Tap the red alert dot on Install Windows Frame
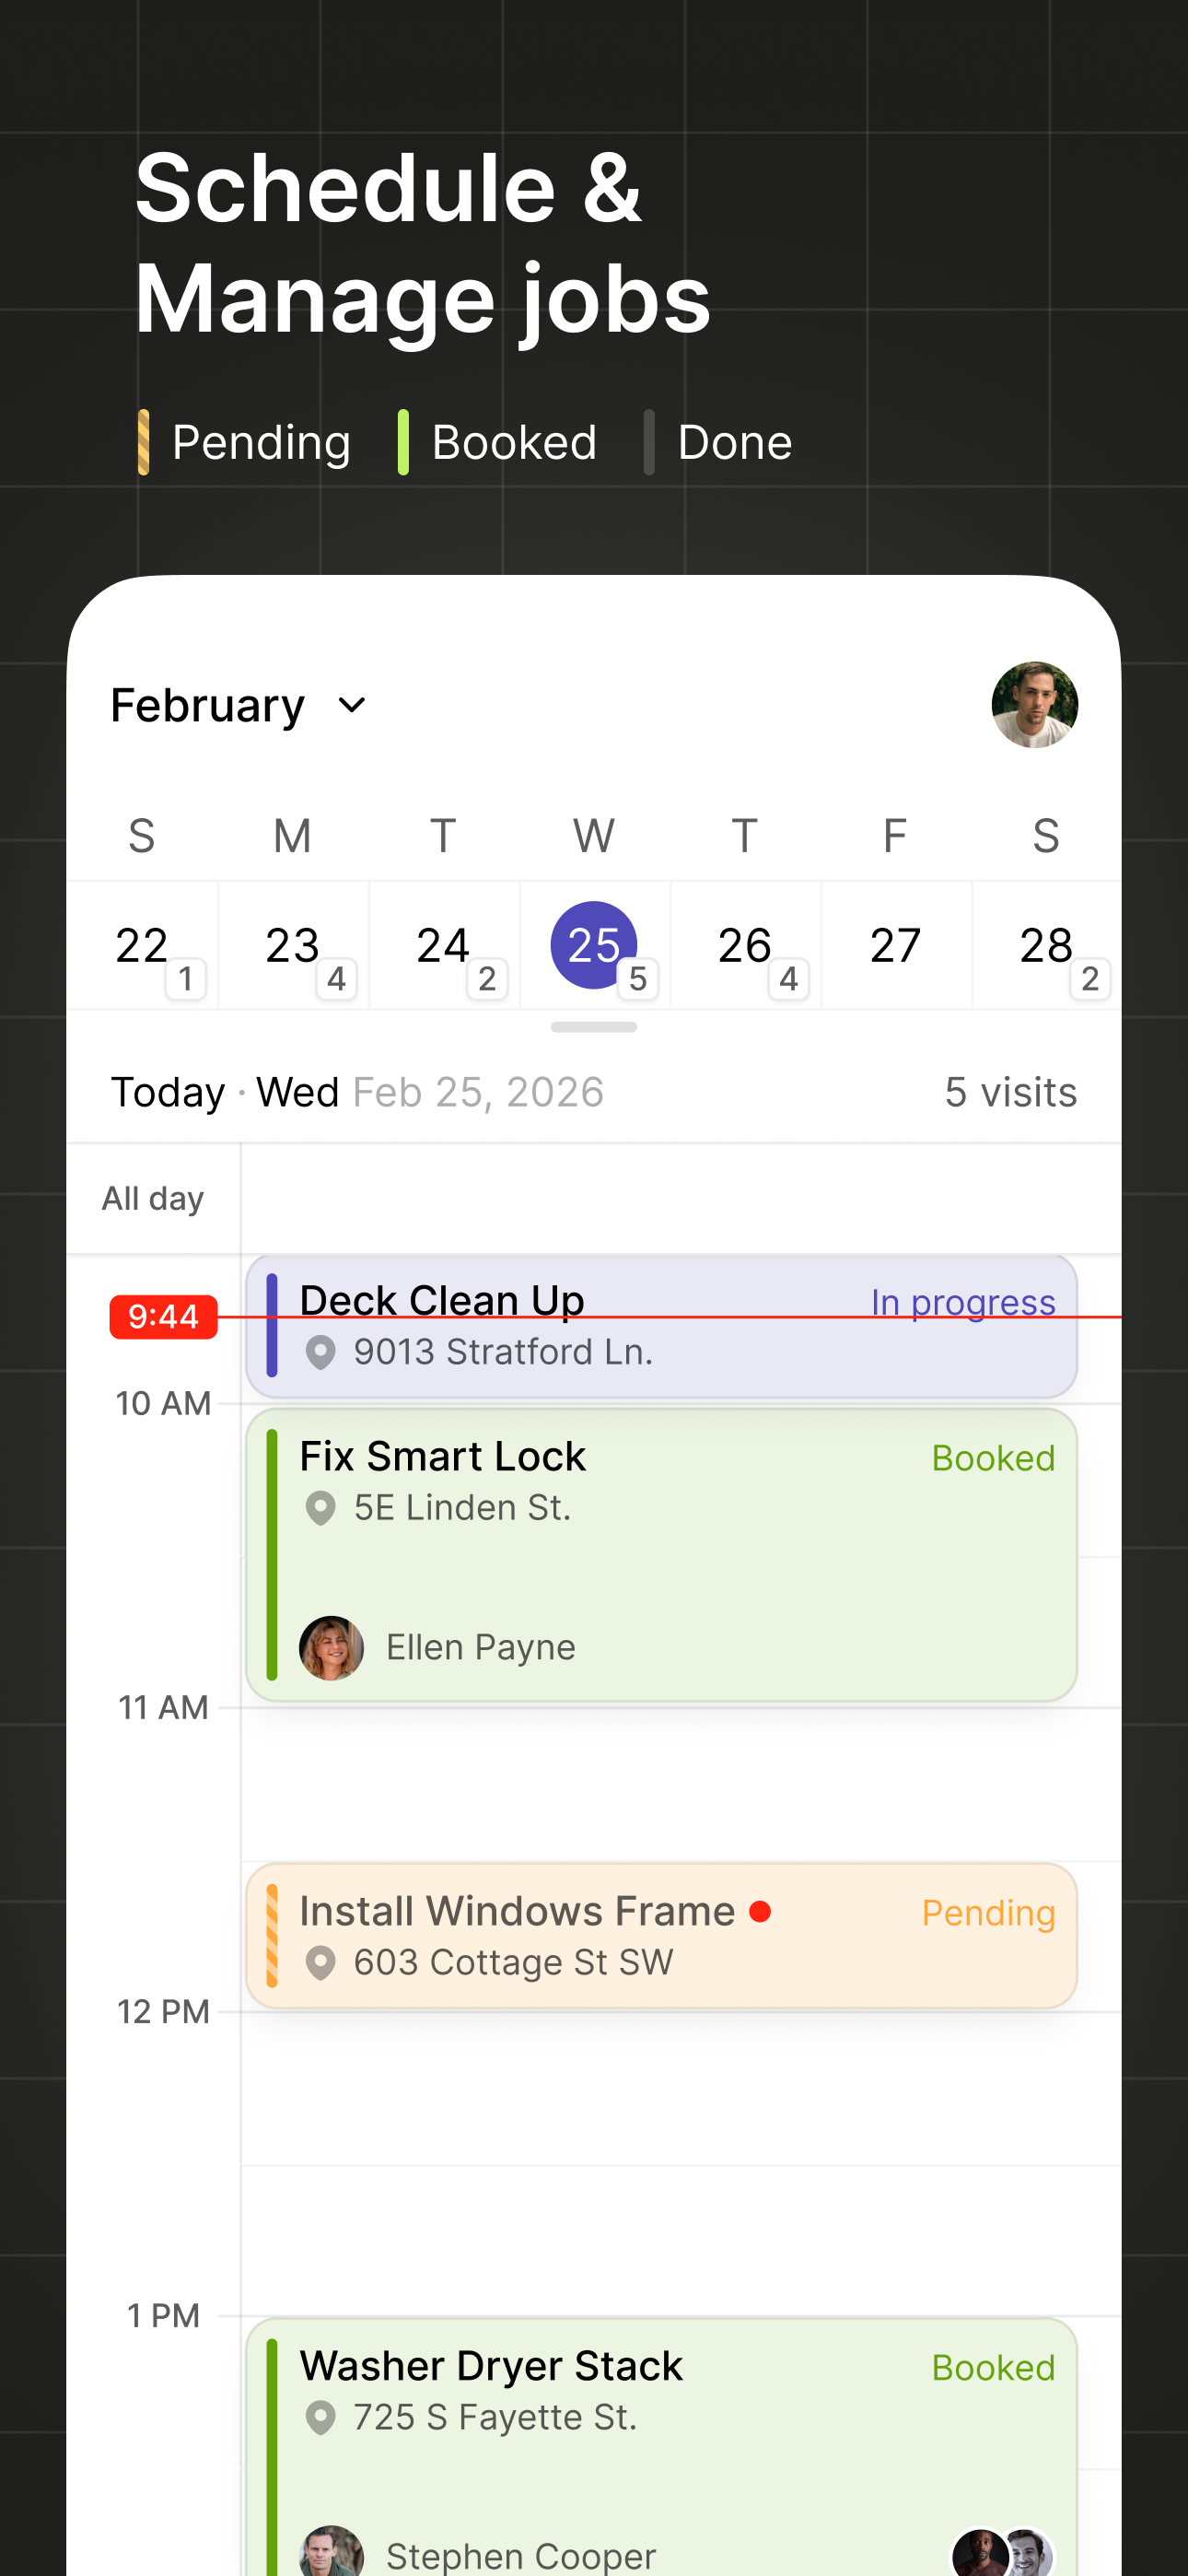Screen dimensions: 1188x2576 (760, 1911)
